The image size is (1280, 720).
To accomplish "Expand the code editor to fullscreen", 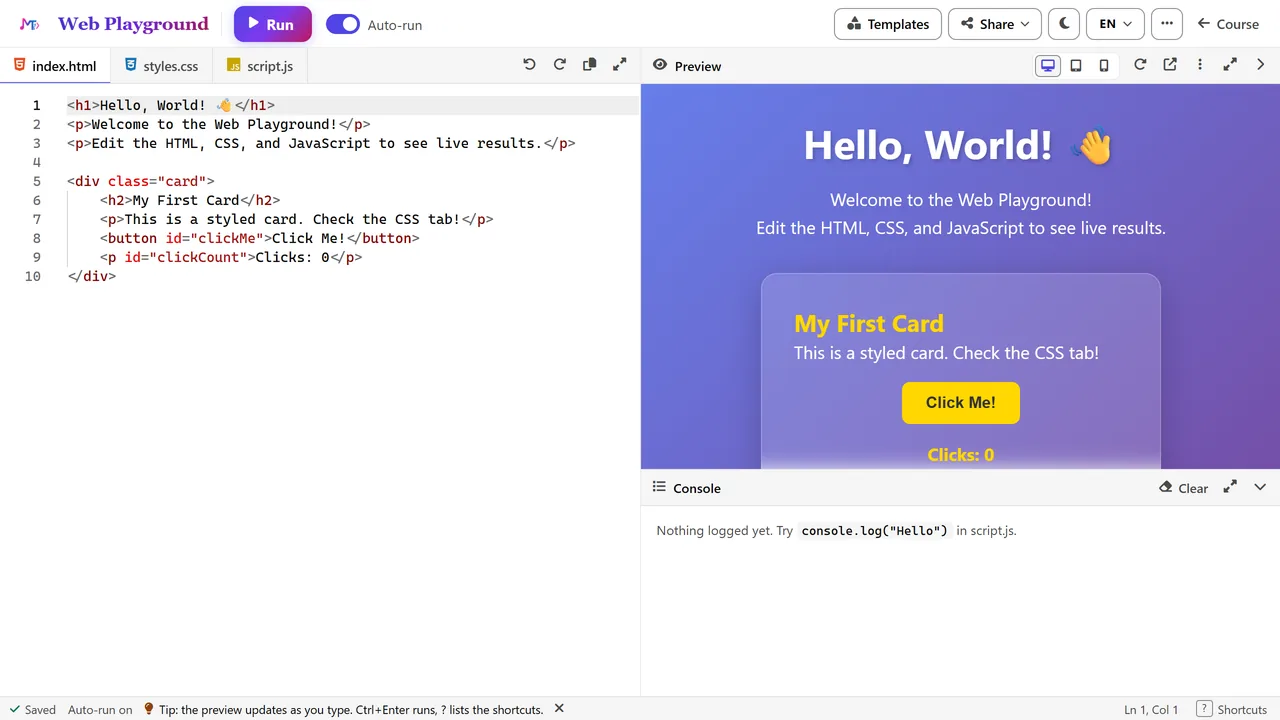I will tap(620, 65).
